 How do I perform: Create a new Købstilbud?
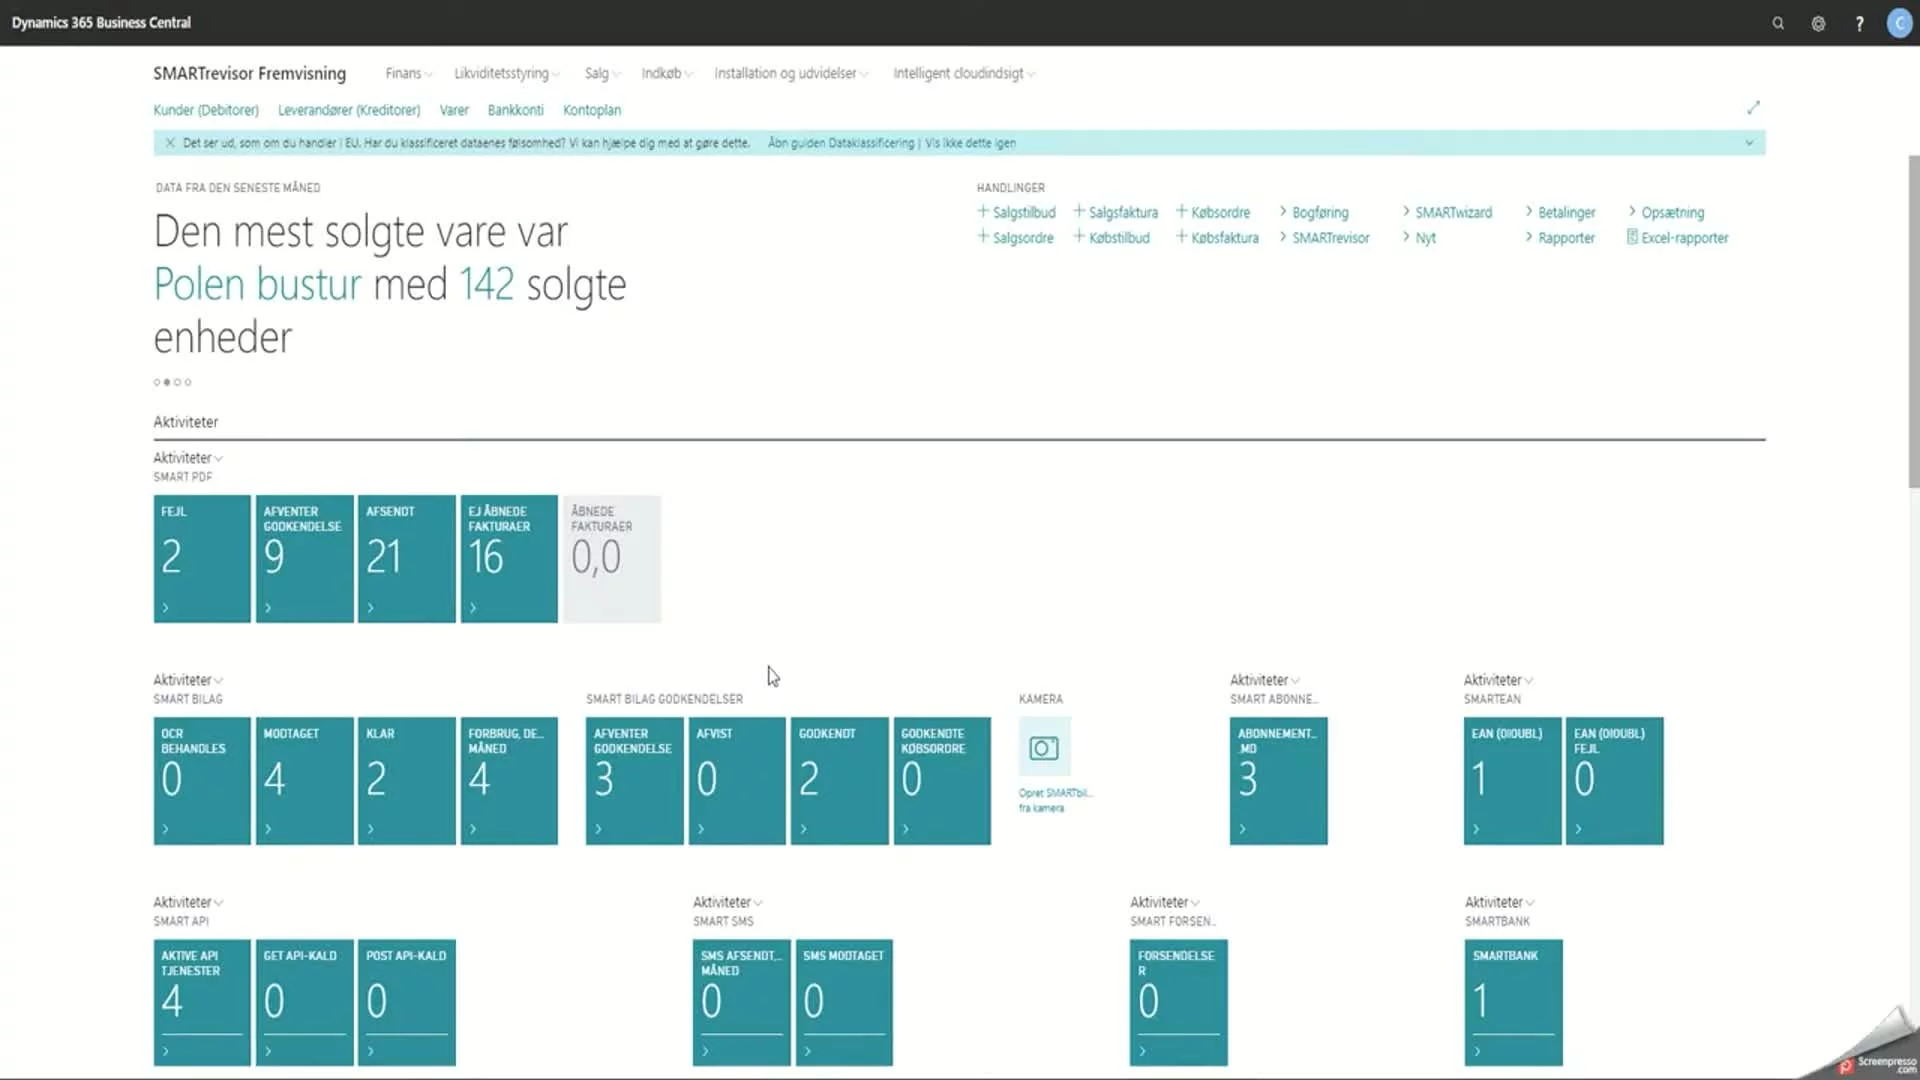click(x=1111, y=238)
